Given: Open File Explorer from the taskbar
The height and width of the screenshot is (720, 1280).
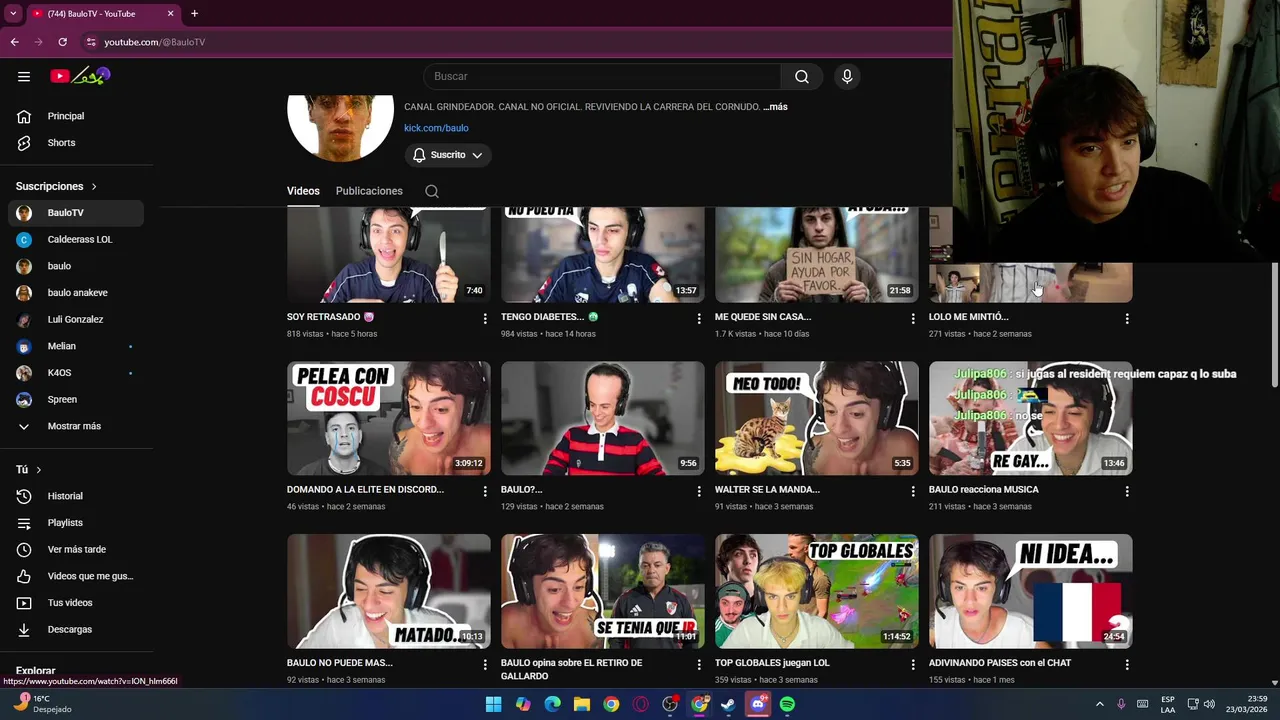Looking at the screenshot, I should click(581, 704).
